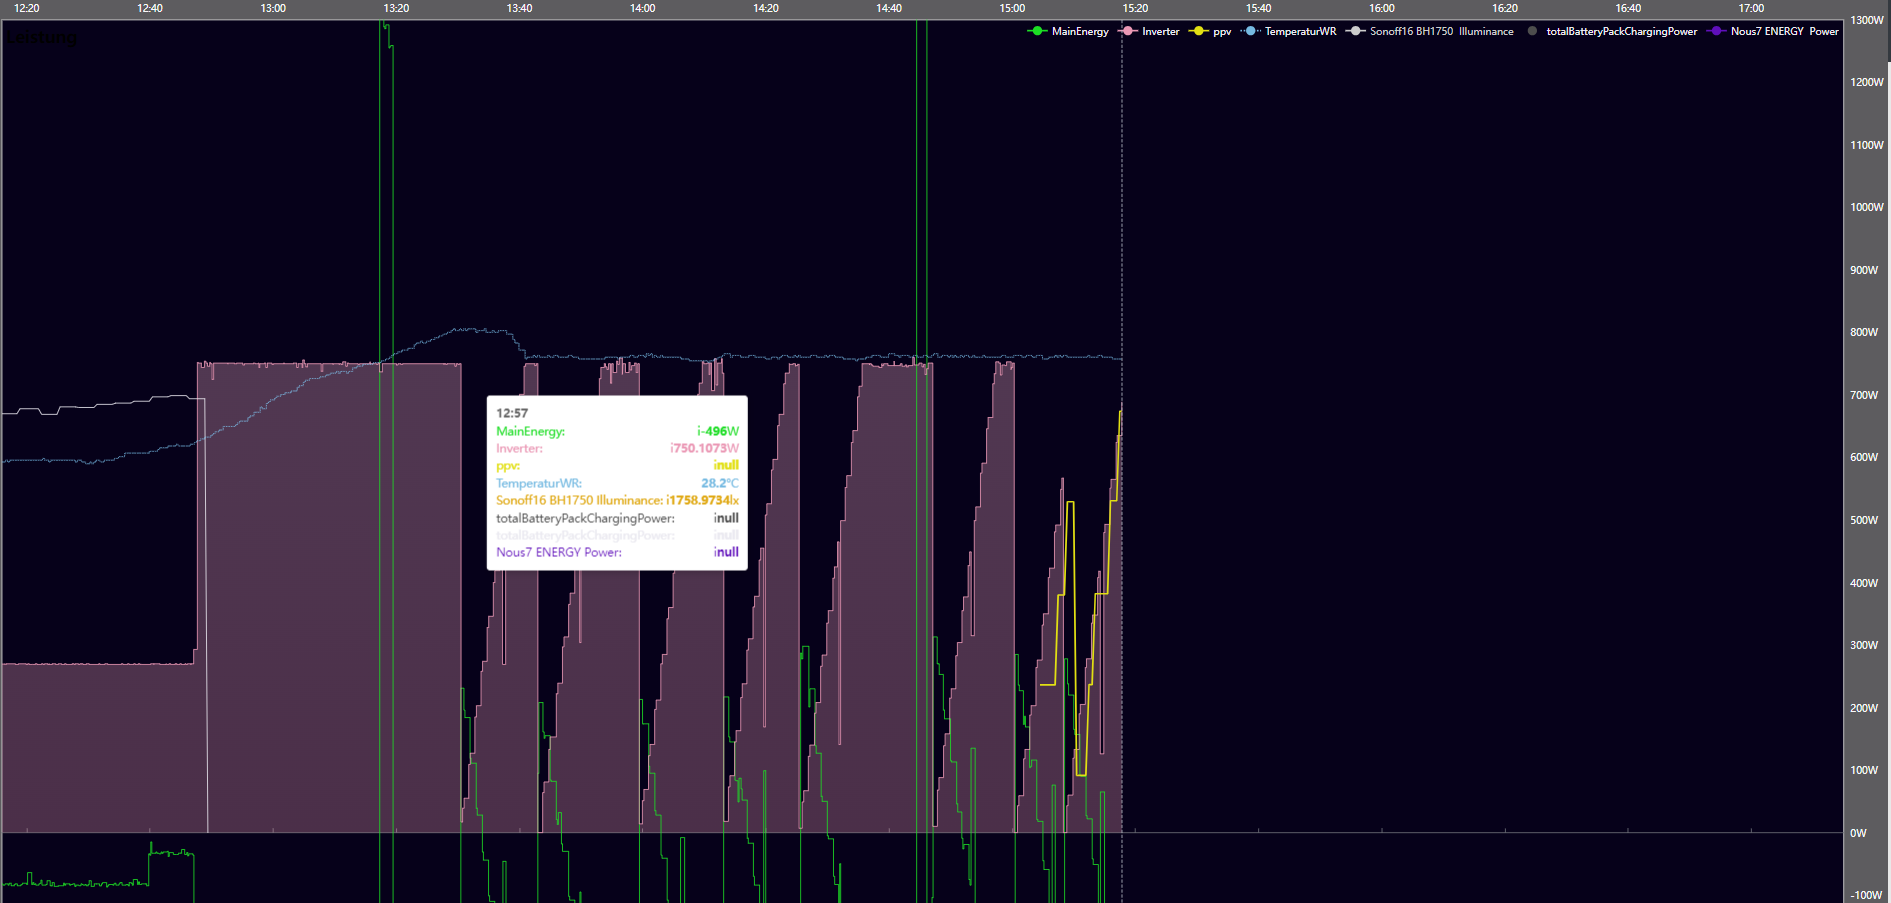Click the 600W power axis label
The image size is (1891, 903).
(x=1864, y=457)
